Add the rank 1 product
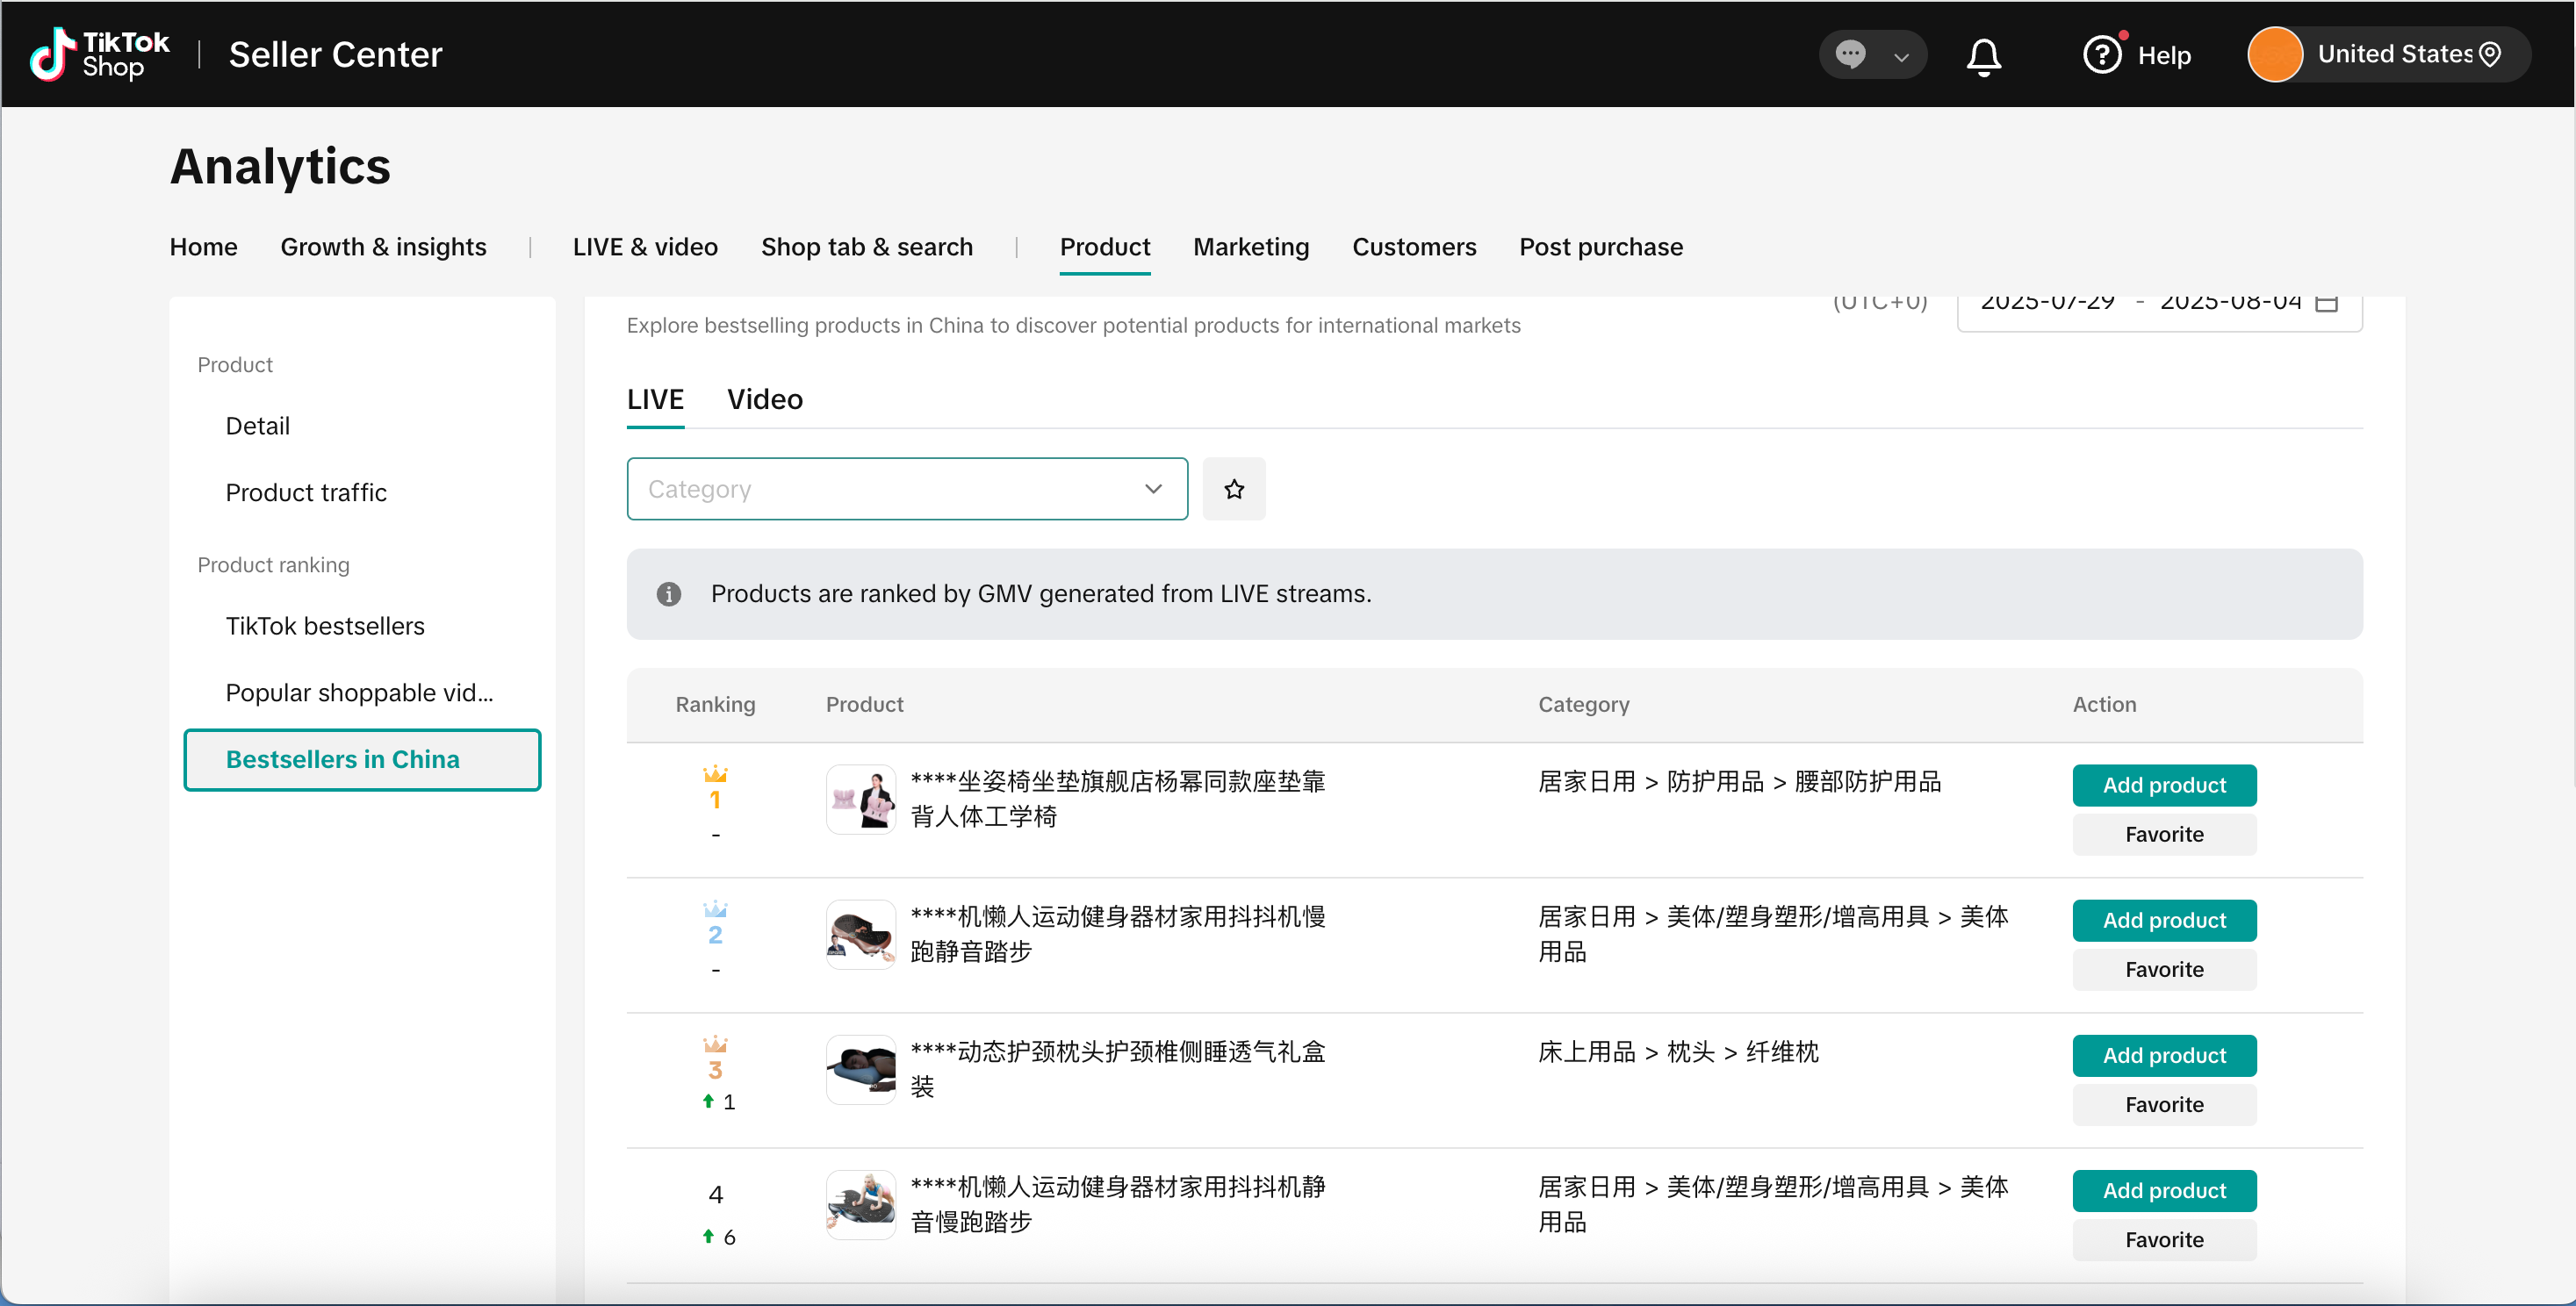2576x1306 pixels. pyautogui.click(x=2163, y=785)
